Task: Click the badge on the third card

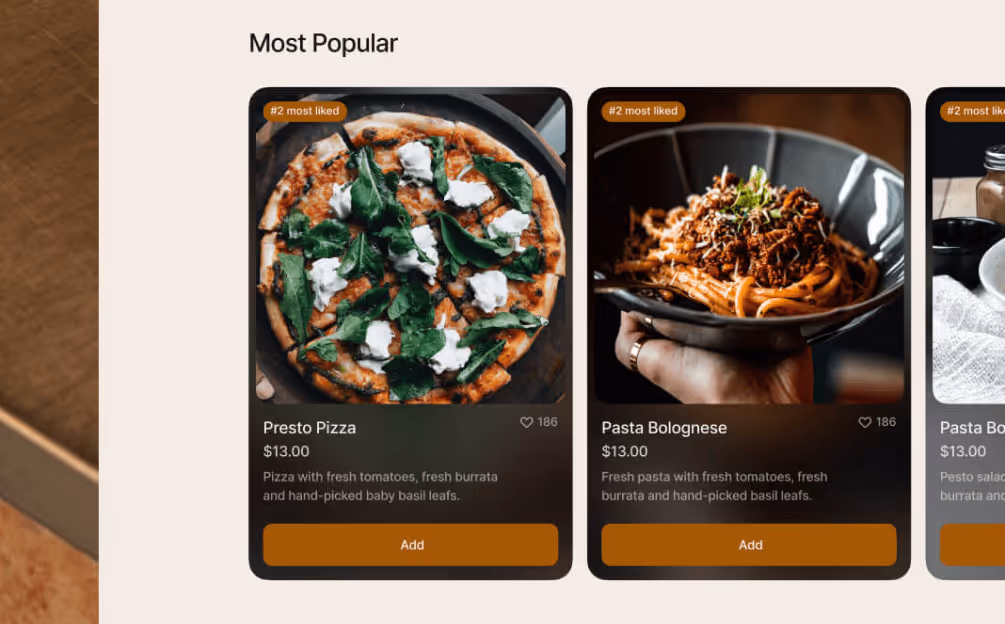Action: point(972,111)
